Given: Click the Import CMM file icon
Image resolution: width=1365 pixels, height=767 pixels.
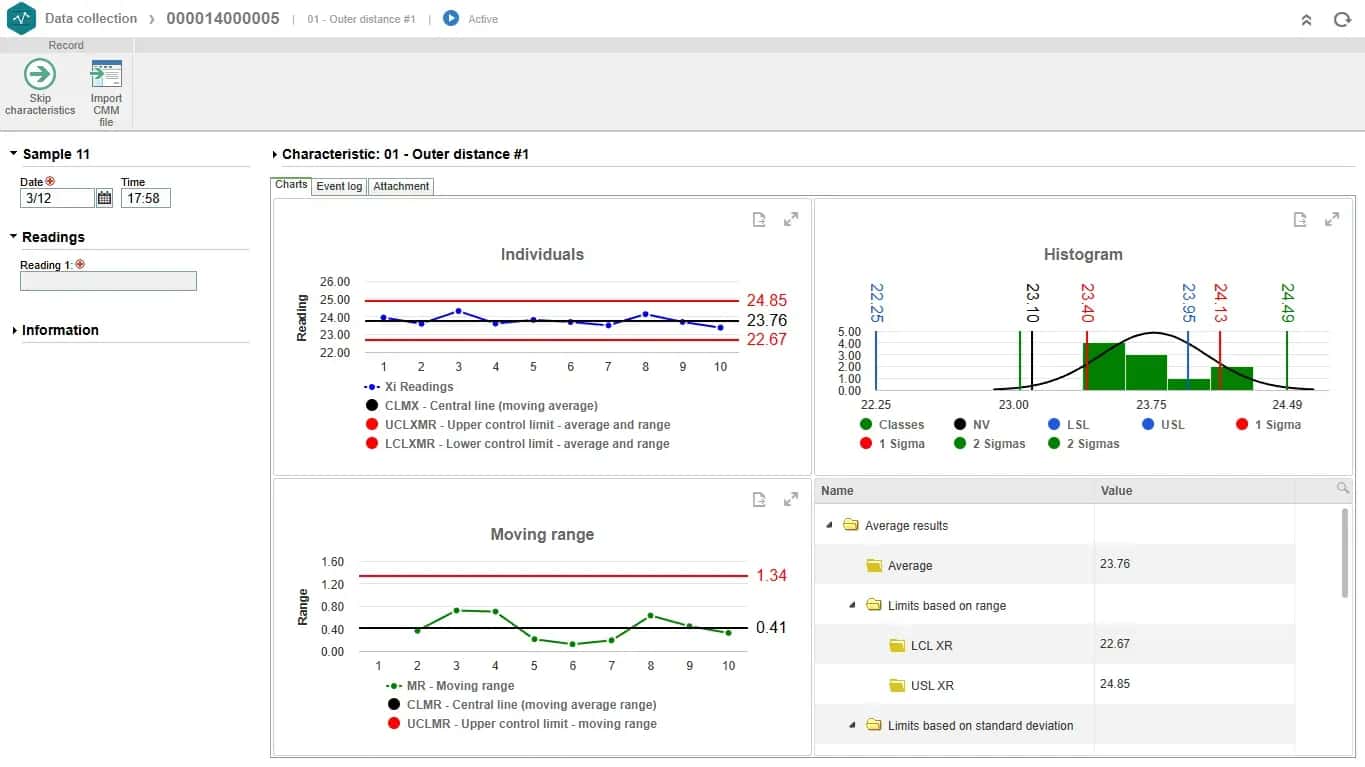Looking at the screenshot, I should [x=106, y=74].
